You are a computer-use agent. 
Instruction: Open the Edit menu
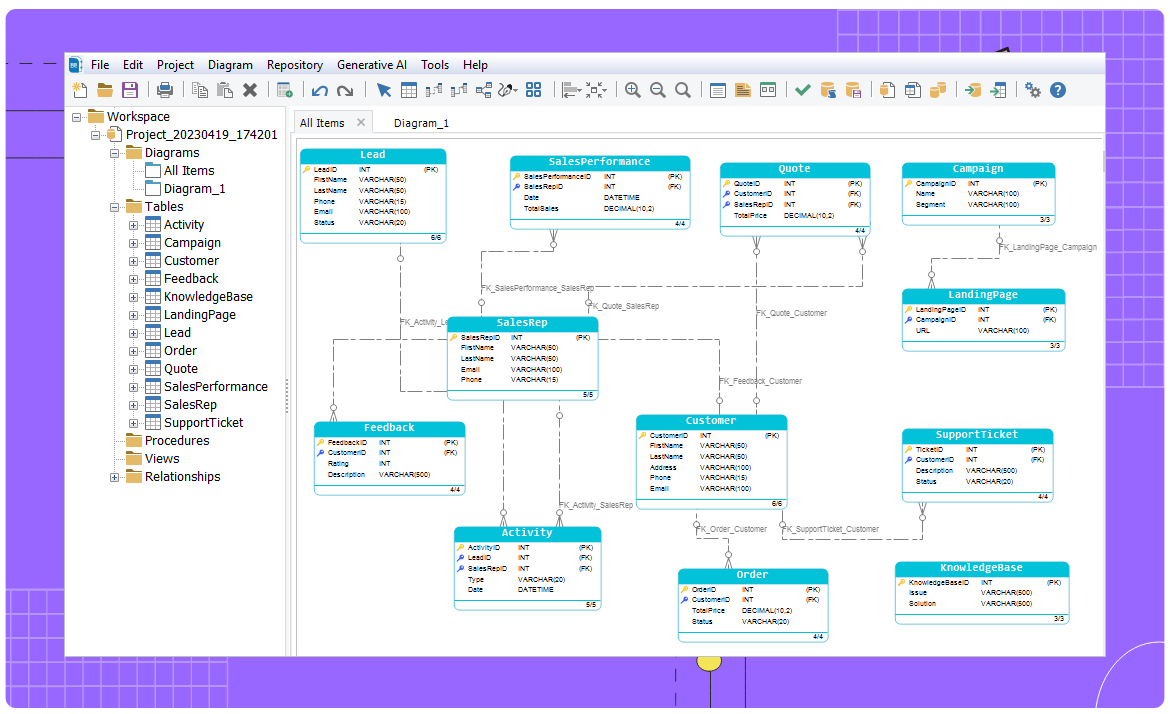(133, 65)
